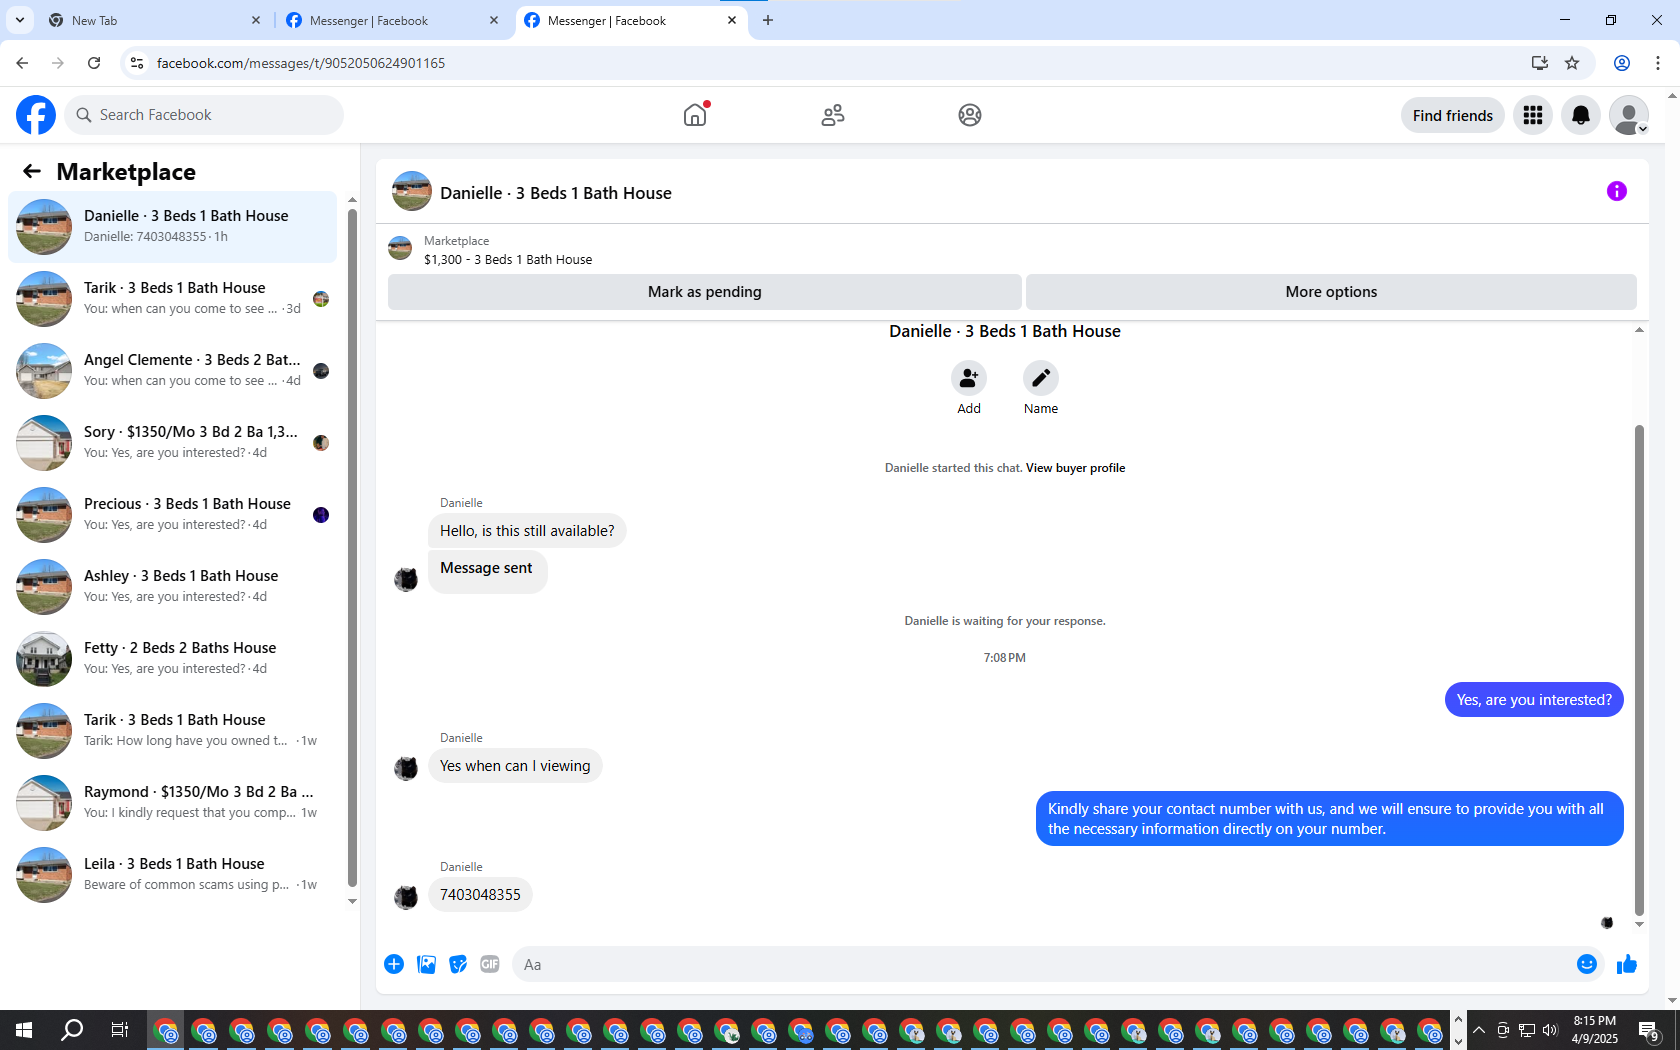
Task: Open the Windows Start menu
Action: coord(24,1030)
